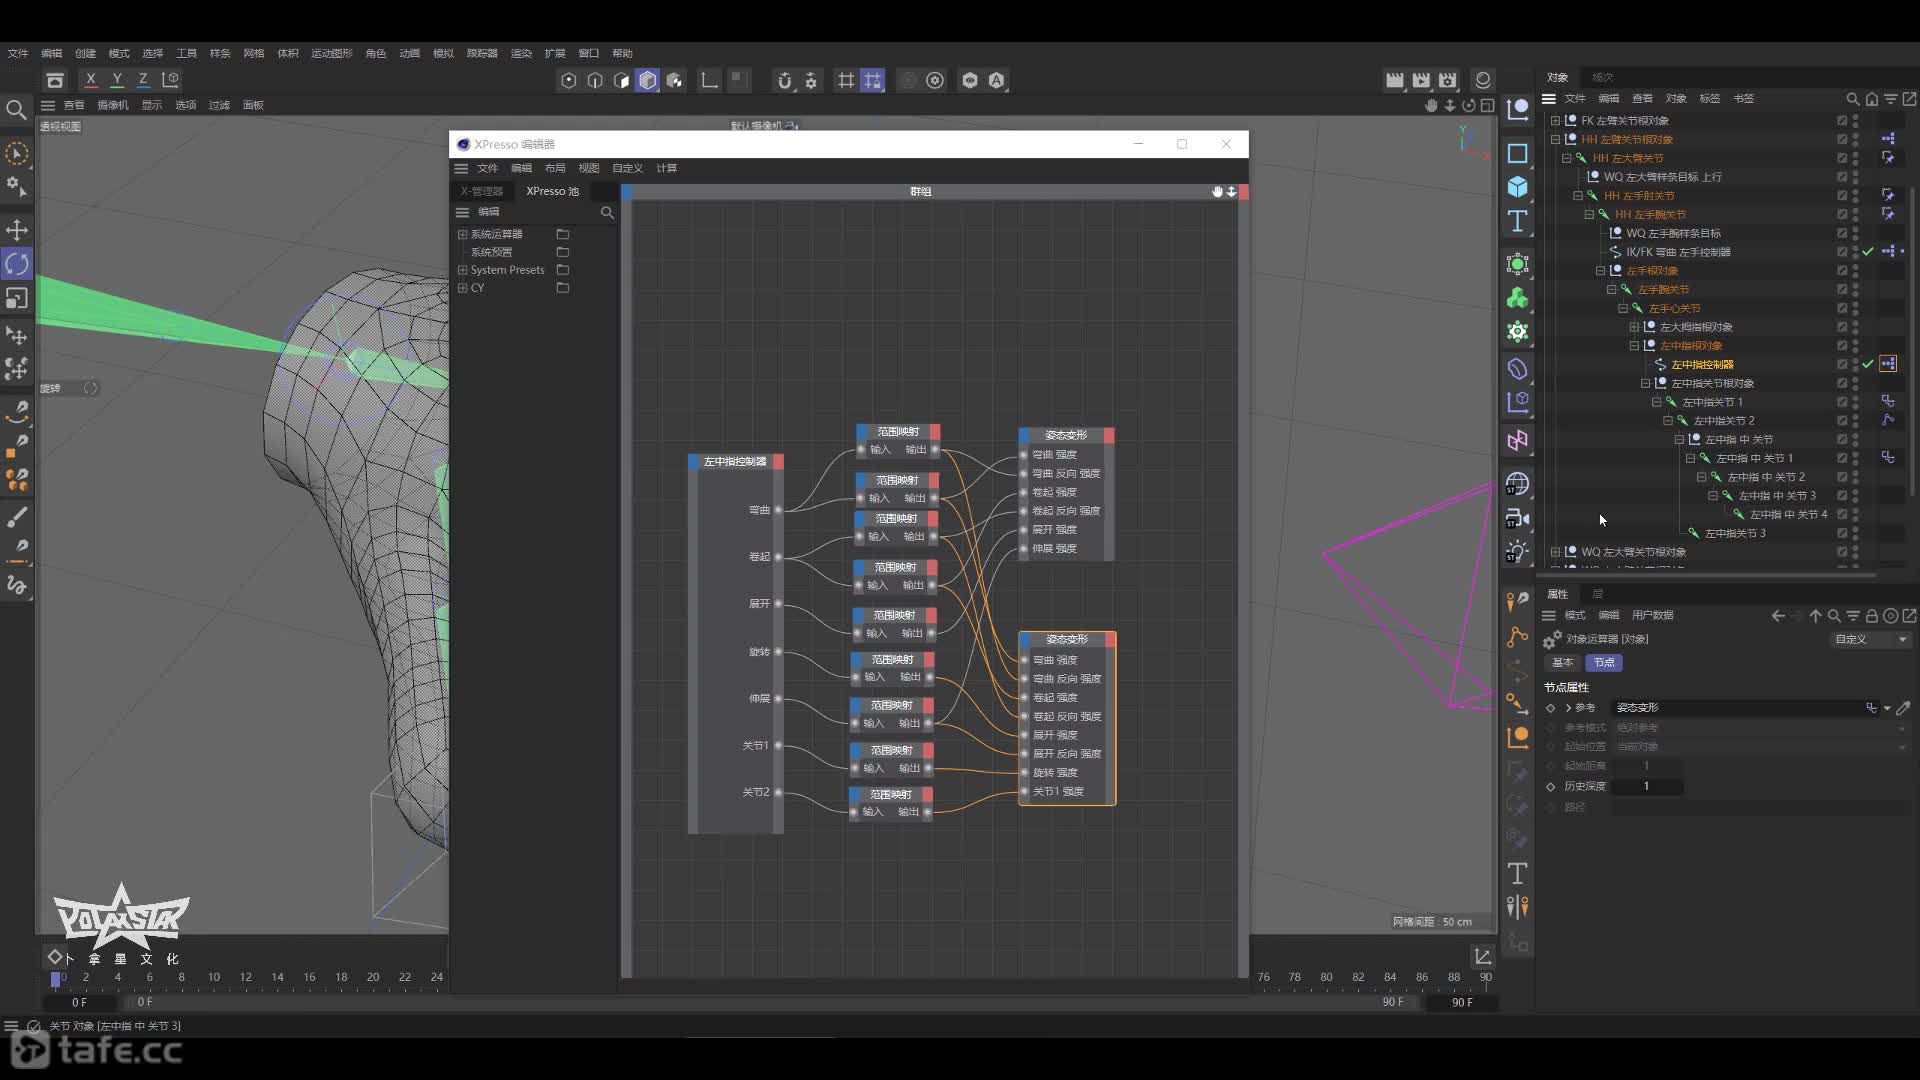
Task: Select the 左中指控制器 node title
Action: point(735,461)
